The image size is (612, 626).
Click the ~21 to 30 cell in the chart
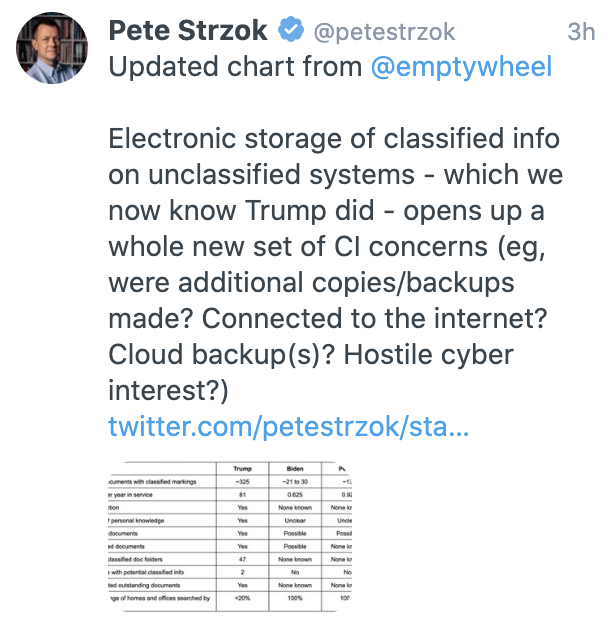point(295,481)
